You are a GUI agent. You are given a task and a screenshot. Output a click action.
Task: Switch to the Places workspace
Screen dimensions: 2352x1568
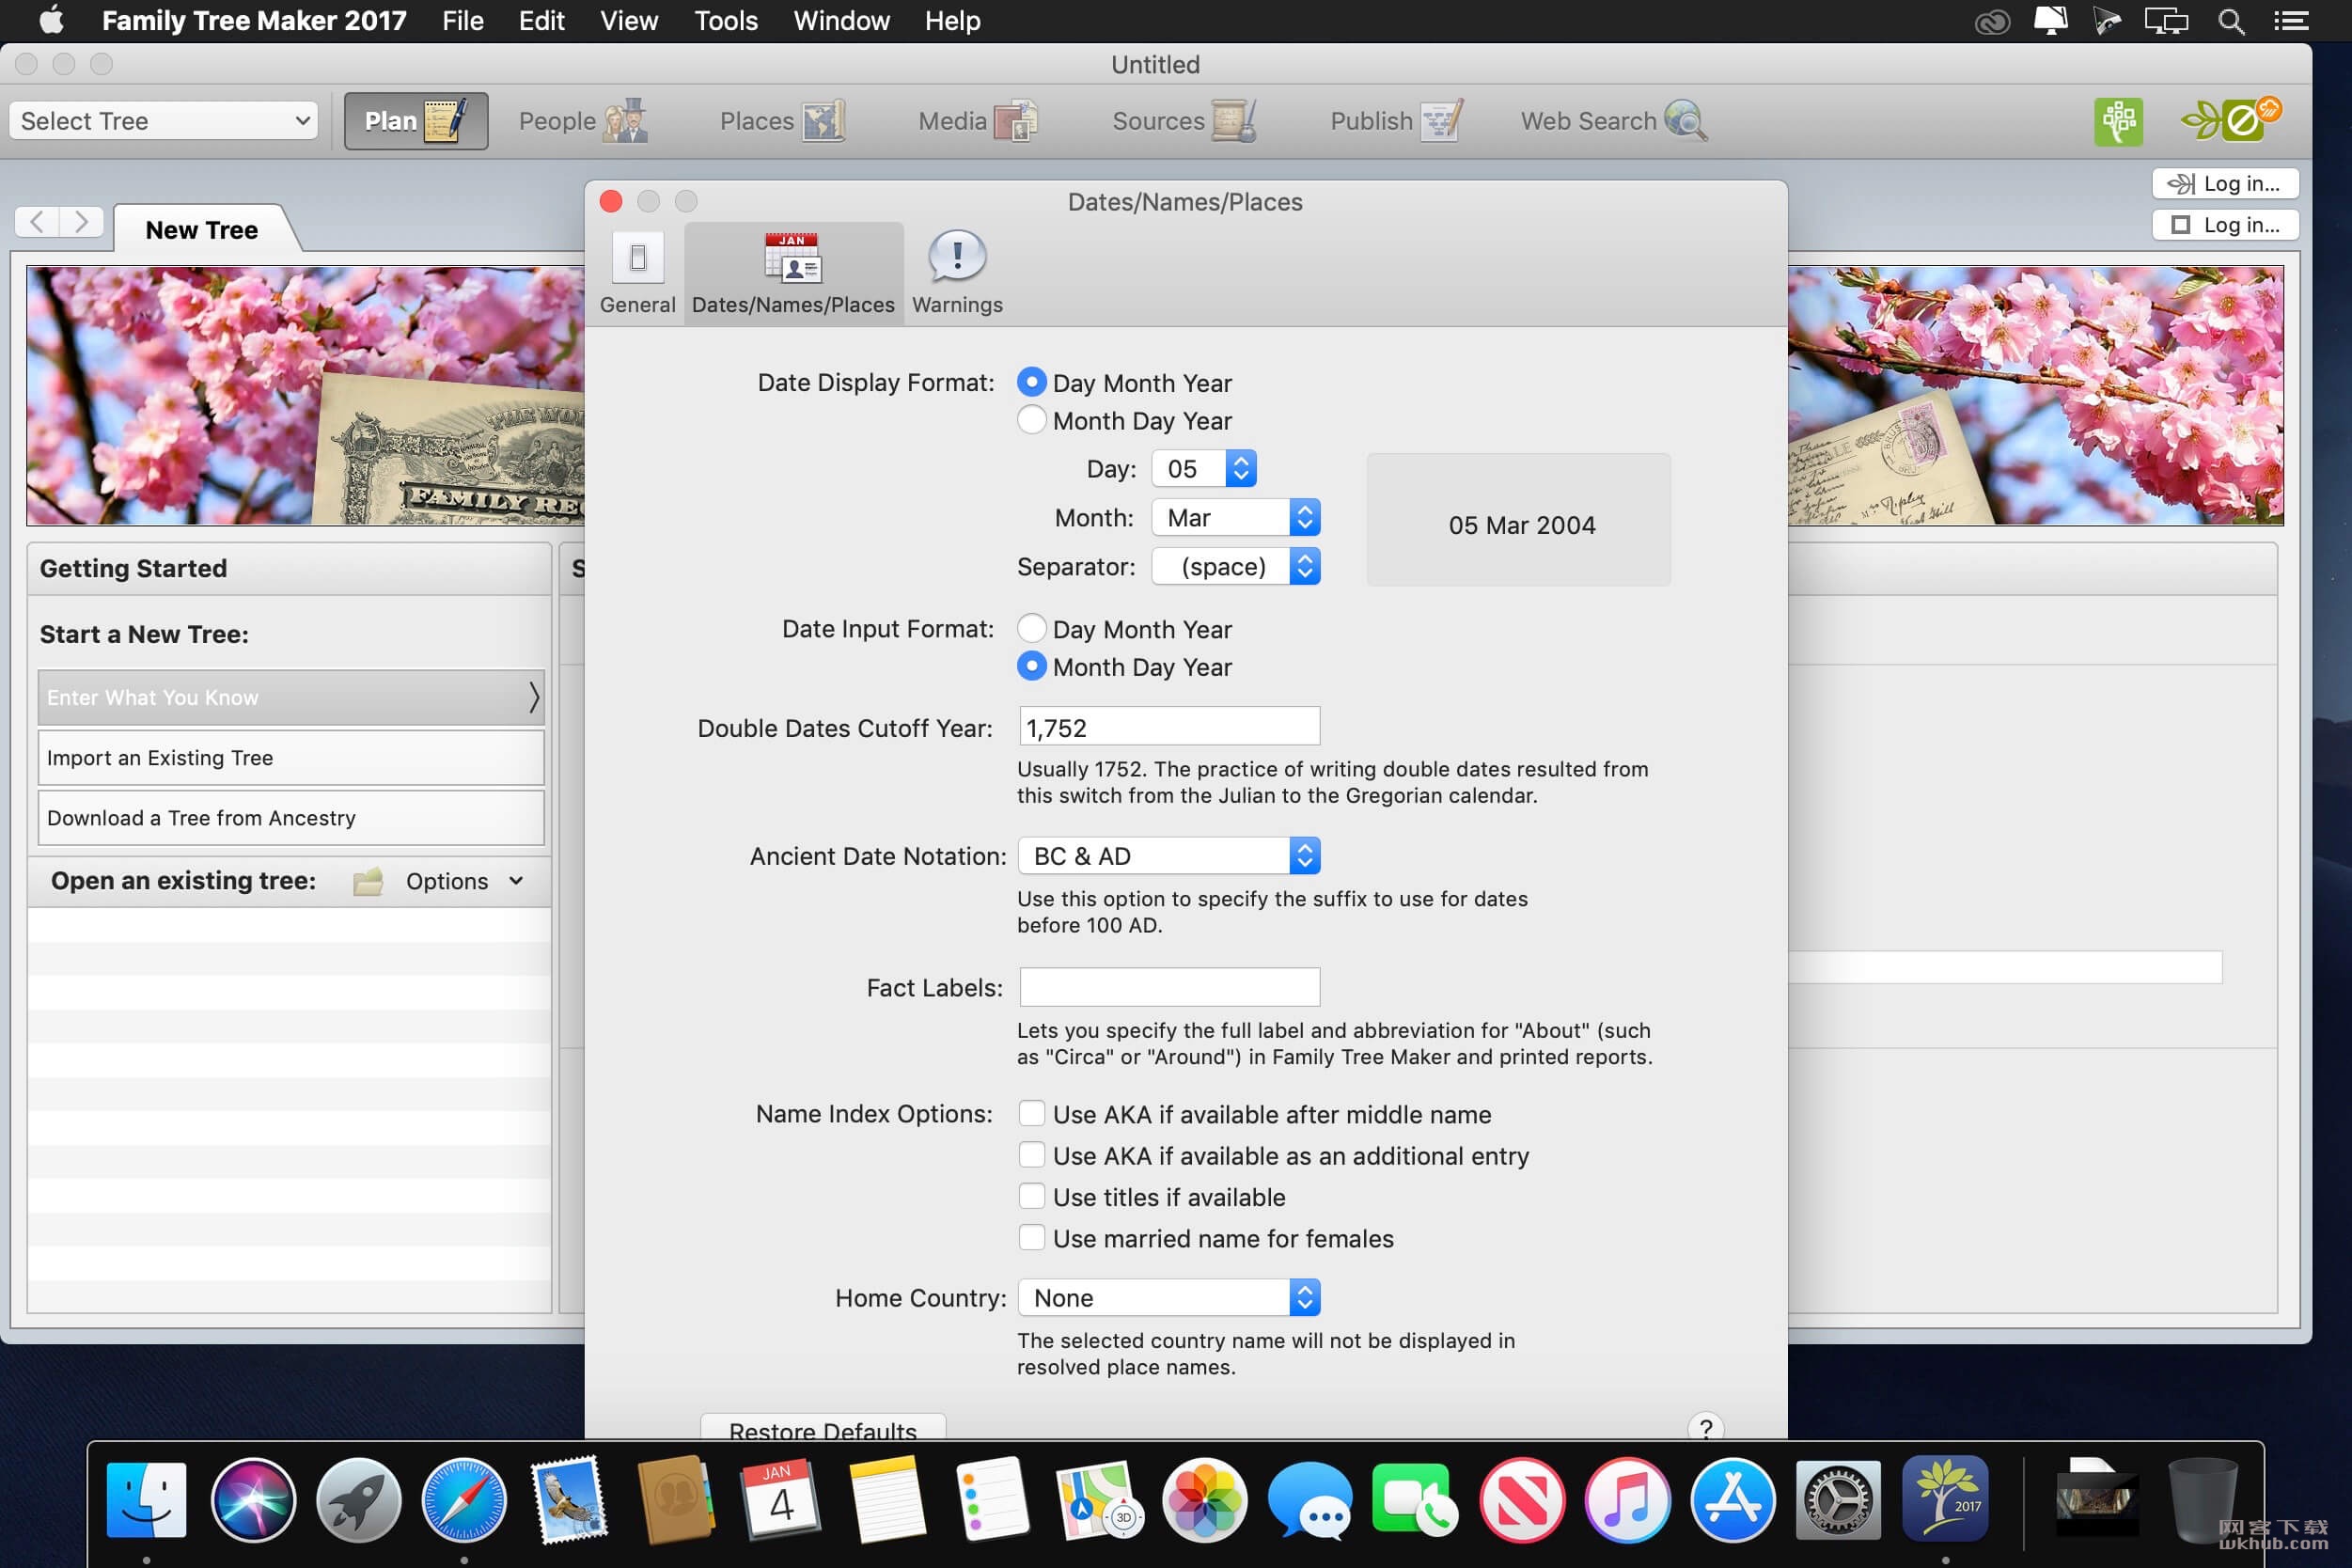coord(782,121)
